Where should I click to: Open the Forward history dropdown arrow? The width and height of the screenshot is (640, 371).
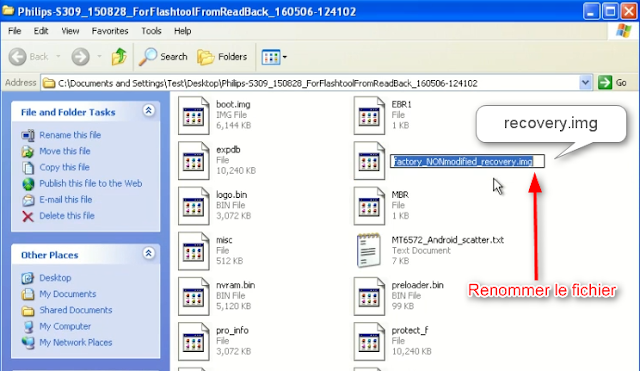pos(99,56)
